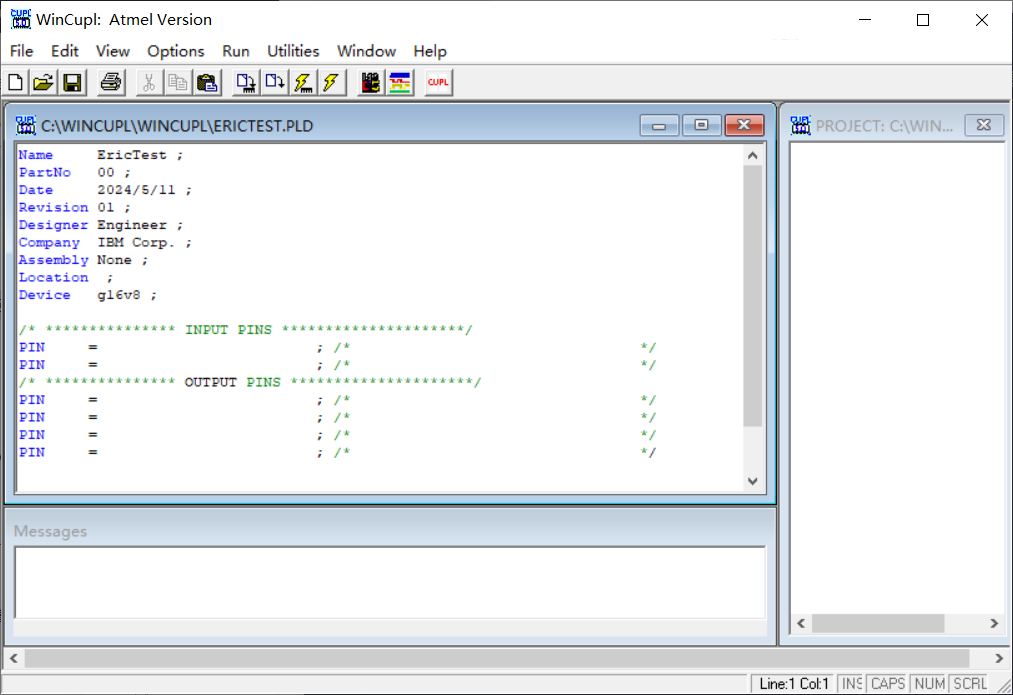The image size is (1013, 695).
Task: Click the 'Engineer' designer value
Action: click(132, 225)
